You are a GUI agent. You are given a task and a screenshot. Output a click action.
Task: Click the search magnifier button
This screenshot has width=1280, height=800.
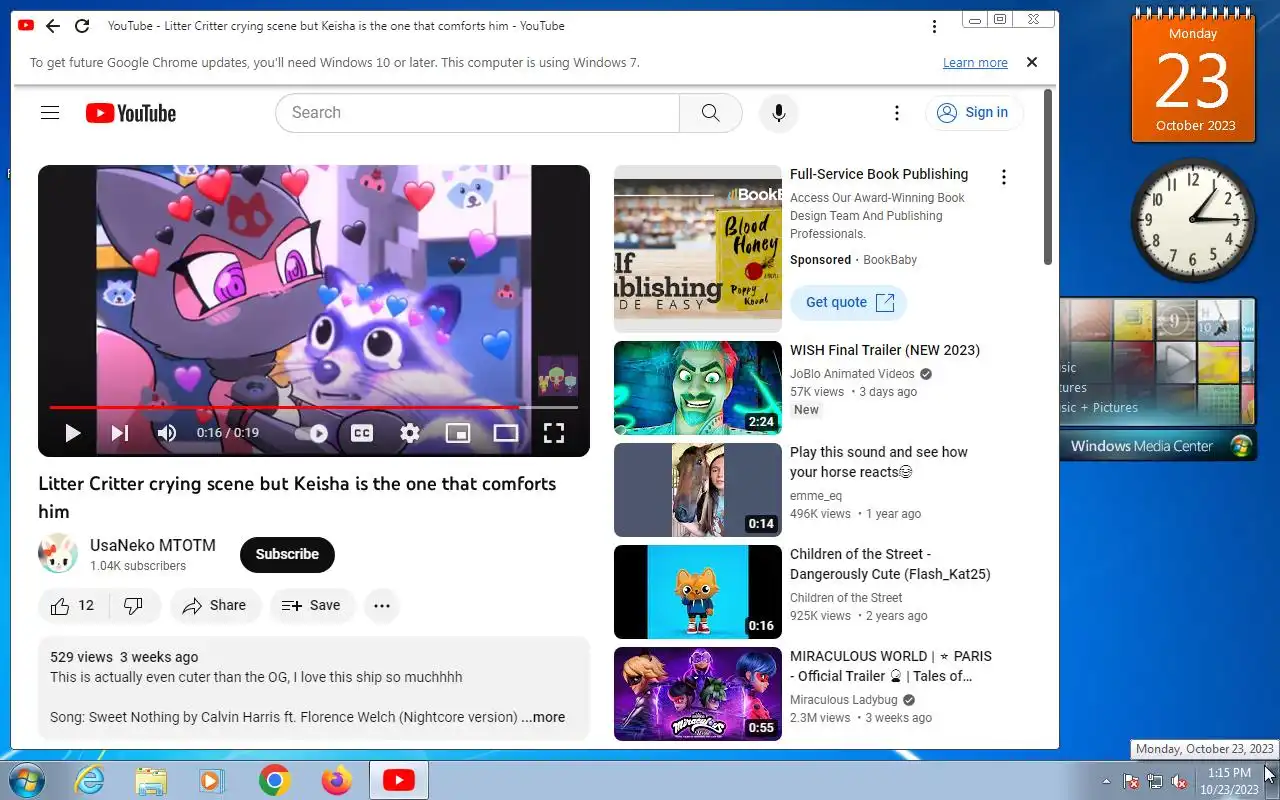[x=710, y=113]
